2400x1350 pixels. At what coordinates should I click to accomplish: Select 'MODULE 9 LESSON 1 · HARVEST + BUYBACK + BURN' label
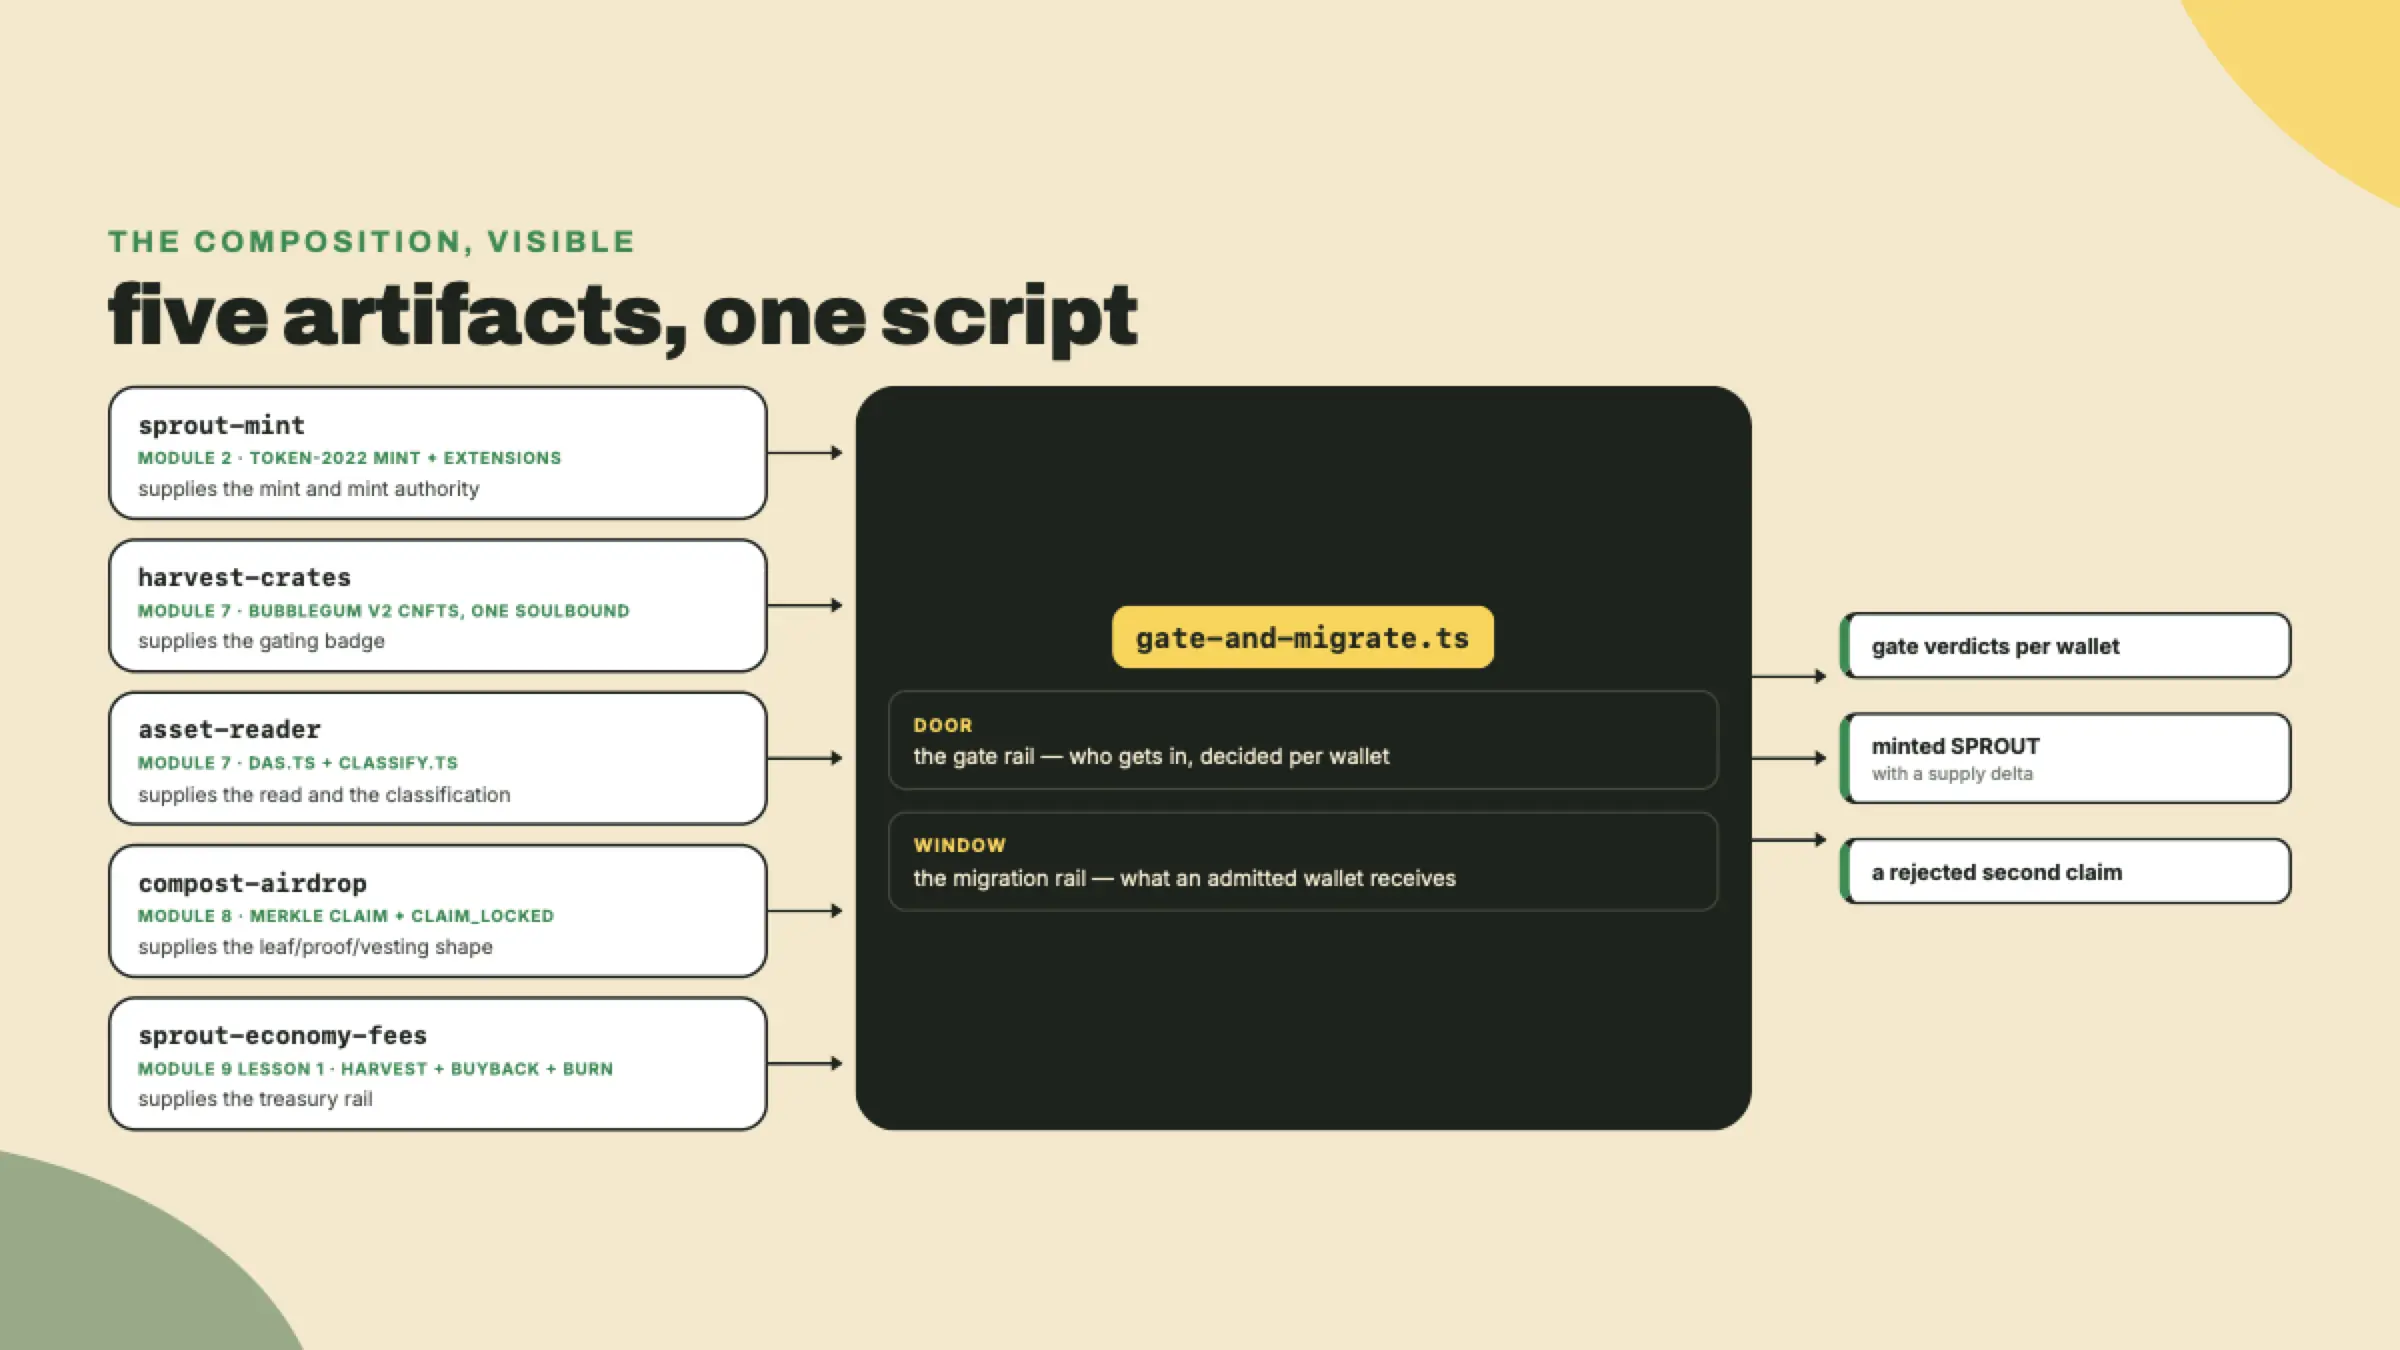[x=375, y=1069]
